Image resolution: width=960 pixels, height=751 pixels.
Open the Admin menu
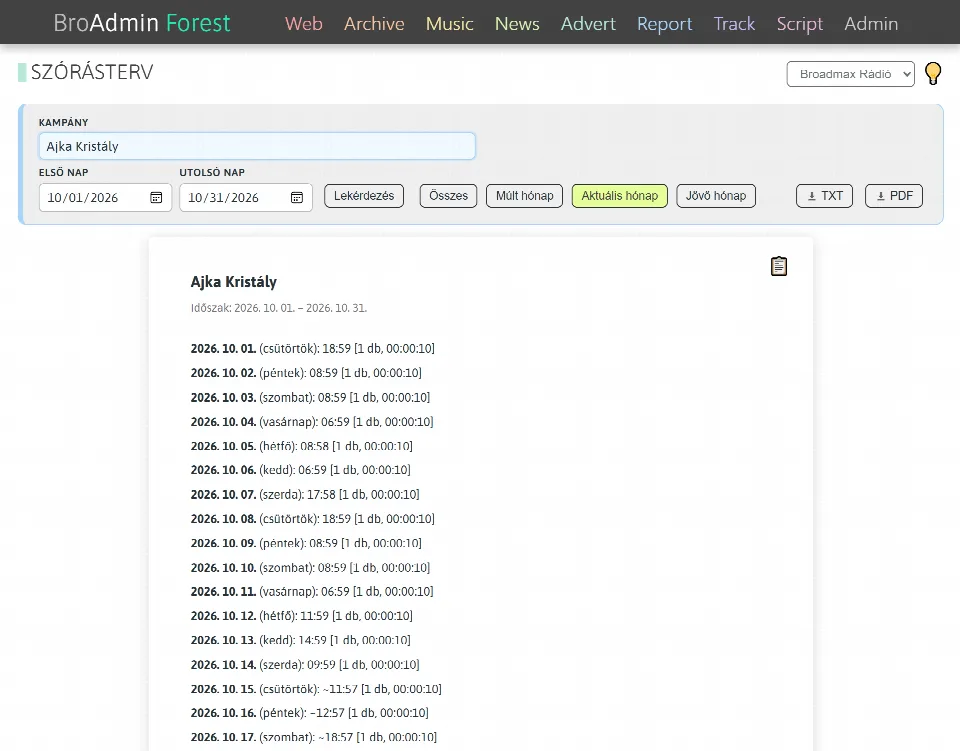click(871, 23)
